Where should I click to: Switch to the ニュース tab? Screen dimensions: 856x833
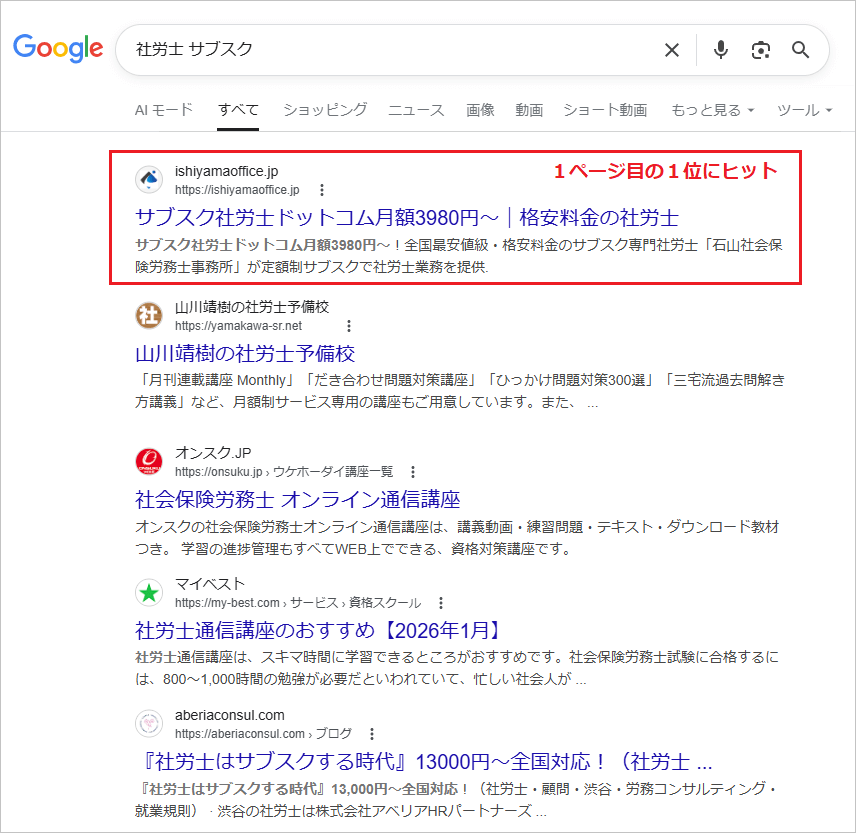point(415,110)
